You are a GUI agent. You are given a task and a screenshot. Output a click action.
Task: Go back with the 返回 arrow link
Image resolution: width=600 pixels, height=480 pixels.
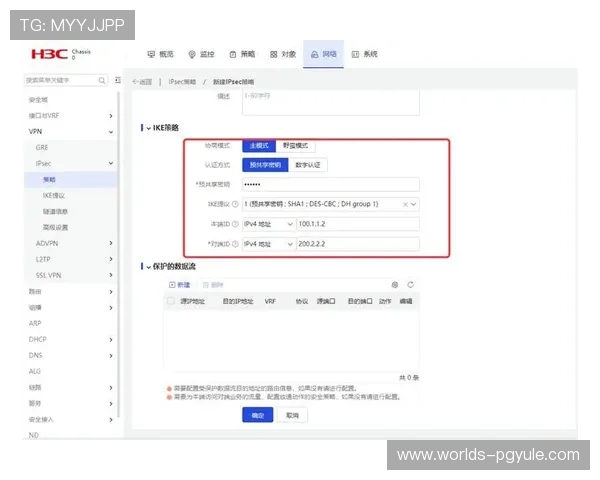[x=142, y=82]
